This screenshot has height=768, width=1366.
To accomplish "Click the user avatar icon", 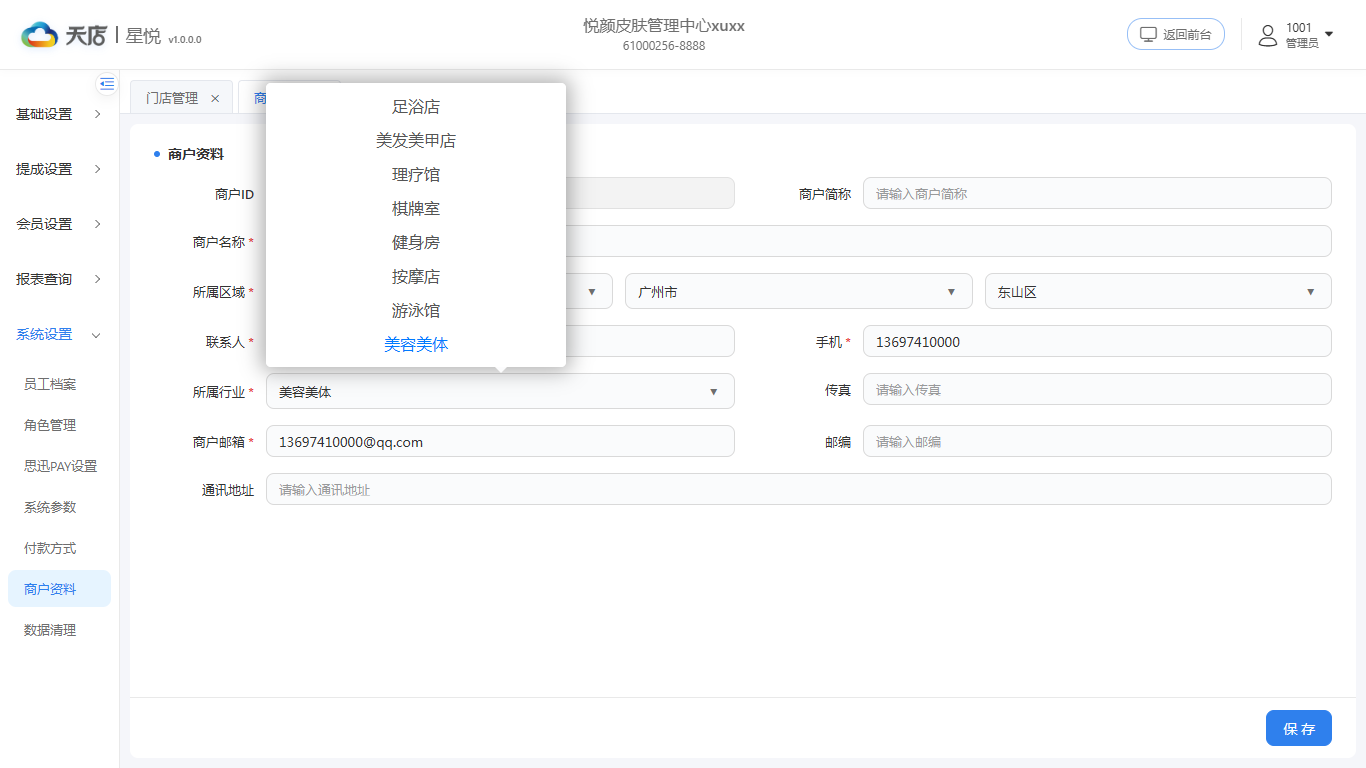I will (x=1268, y=36).
